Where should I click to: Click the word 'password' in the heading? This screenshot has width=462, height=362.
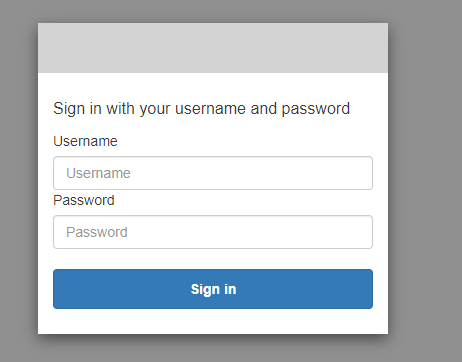pyautogui.click(x=316, y=109)
